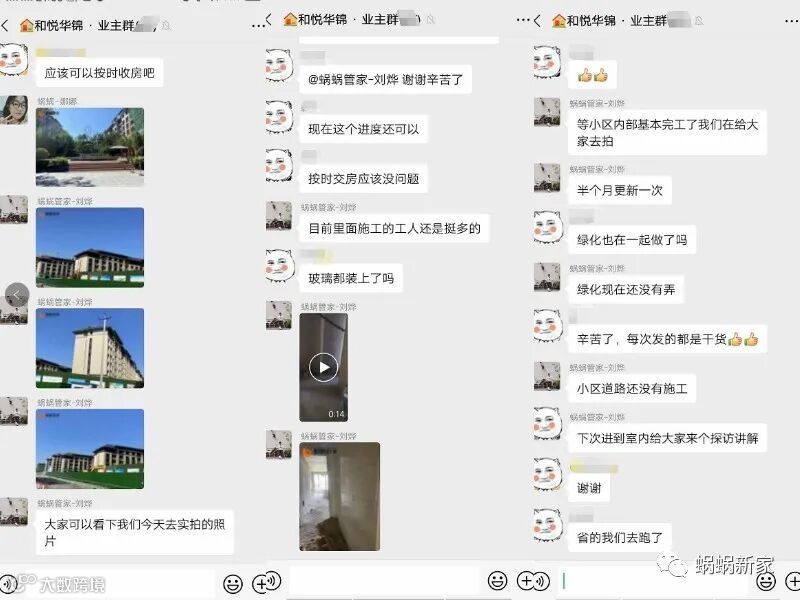
Task: Open the more options dots in middle chat
Action: (523, 20)
